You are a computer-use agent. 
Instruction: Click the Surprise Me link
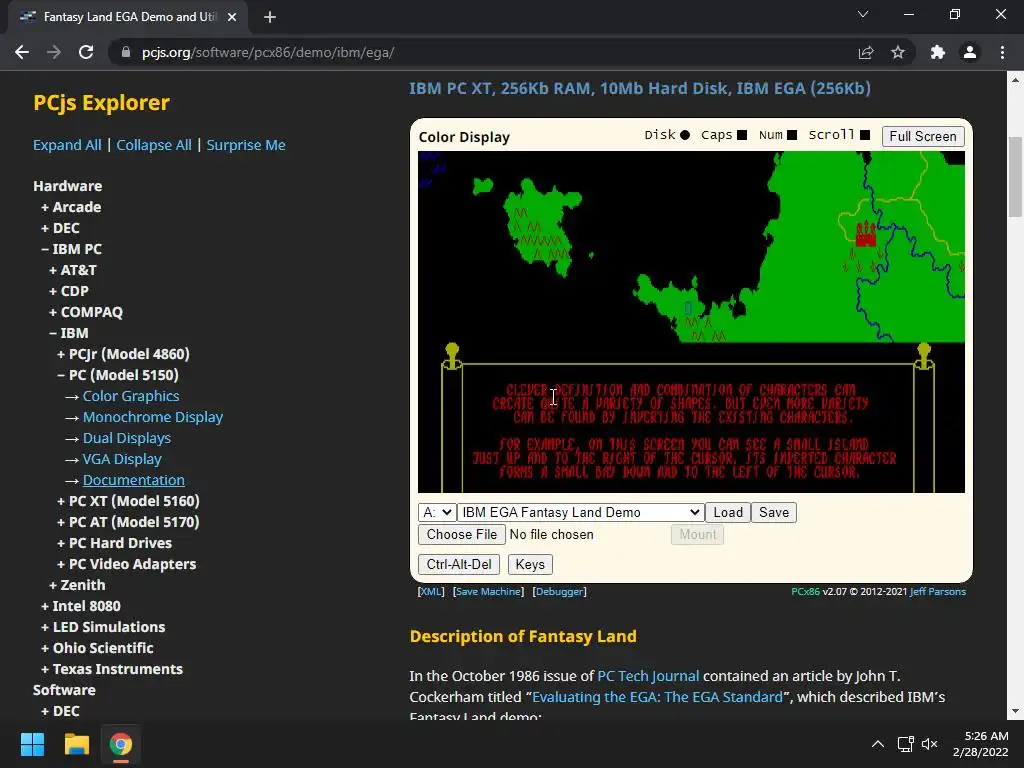click(246, 145)
